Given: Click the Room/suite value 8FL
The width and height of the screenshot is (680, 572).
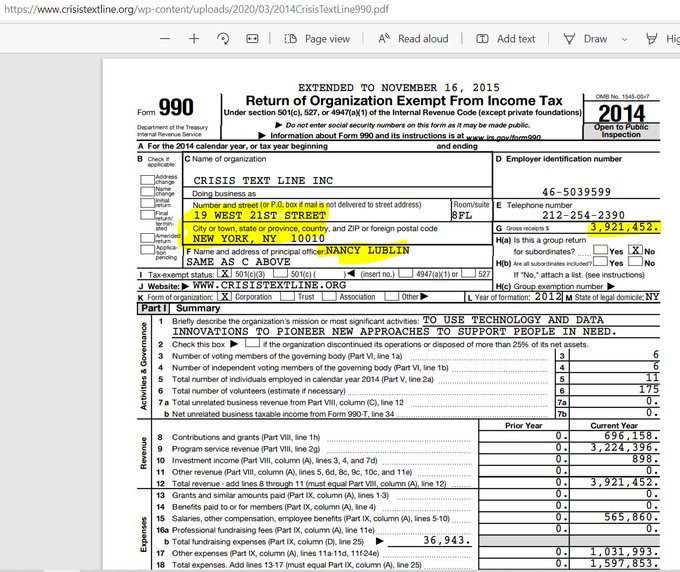Looking at the screenshot, I should point(462,216).
